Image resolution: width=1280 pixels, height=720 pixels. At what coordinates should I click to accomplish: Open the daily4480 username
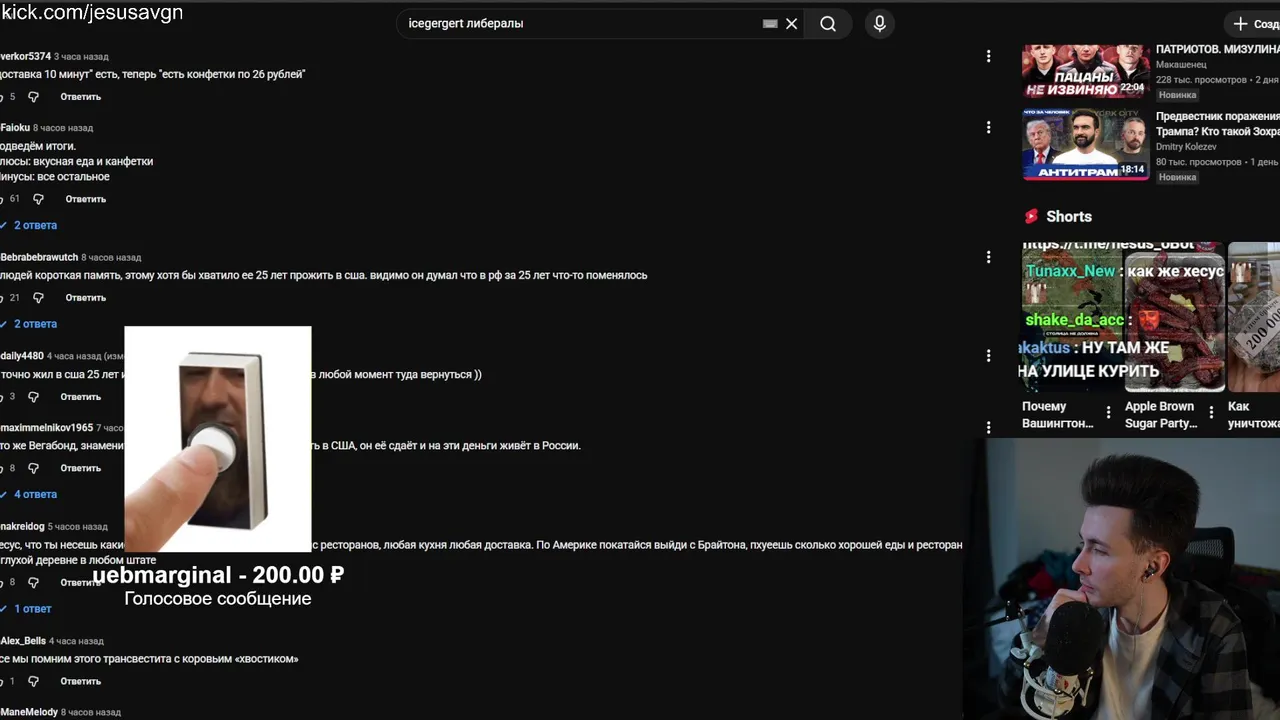coord(22,356)
